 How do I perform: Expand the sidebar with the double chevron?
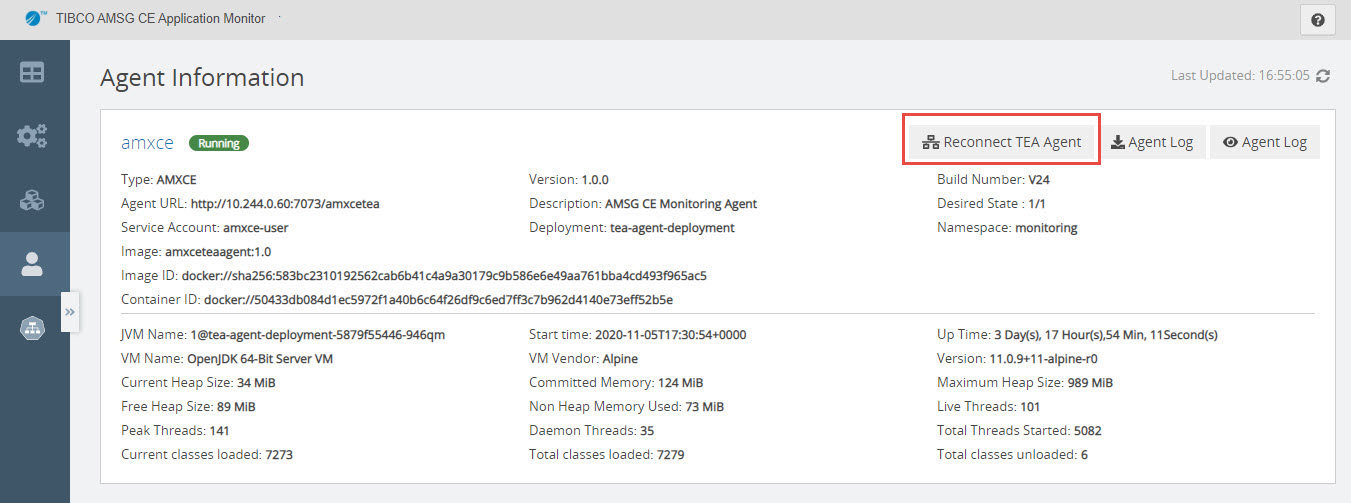coord(70,312)
